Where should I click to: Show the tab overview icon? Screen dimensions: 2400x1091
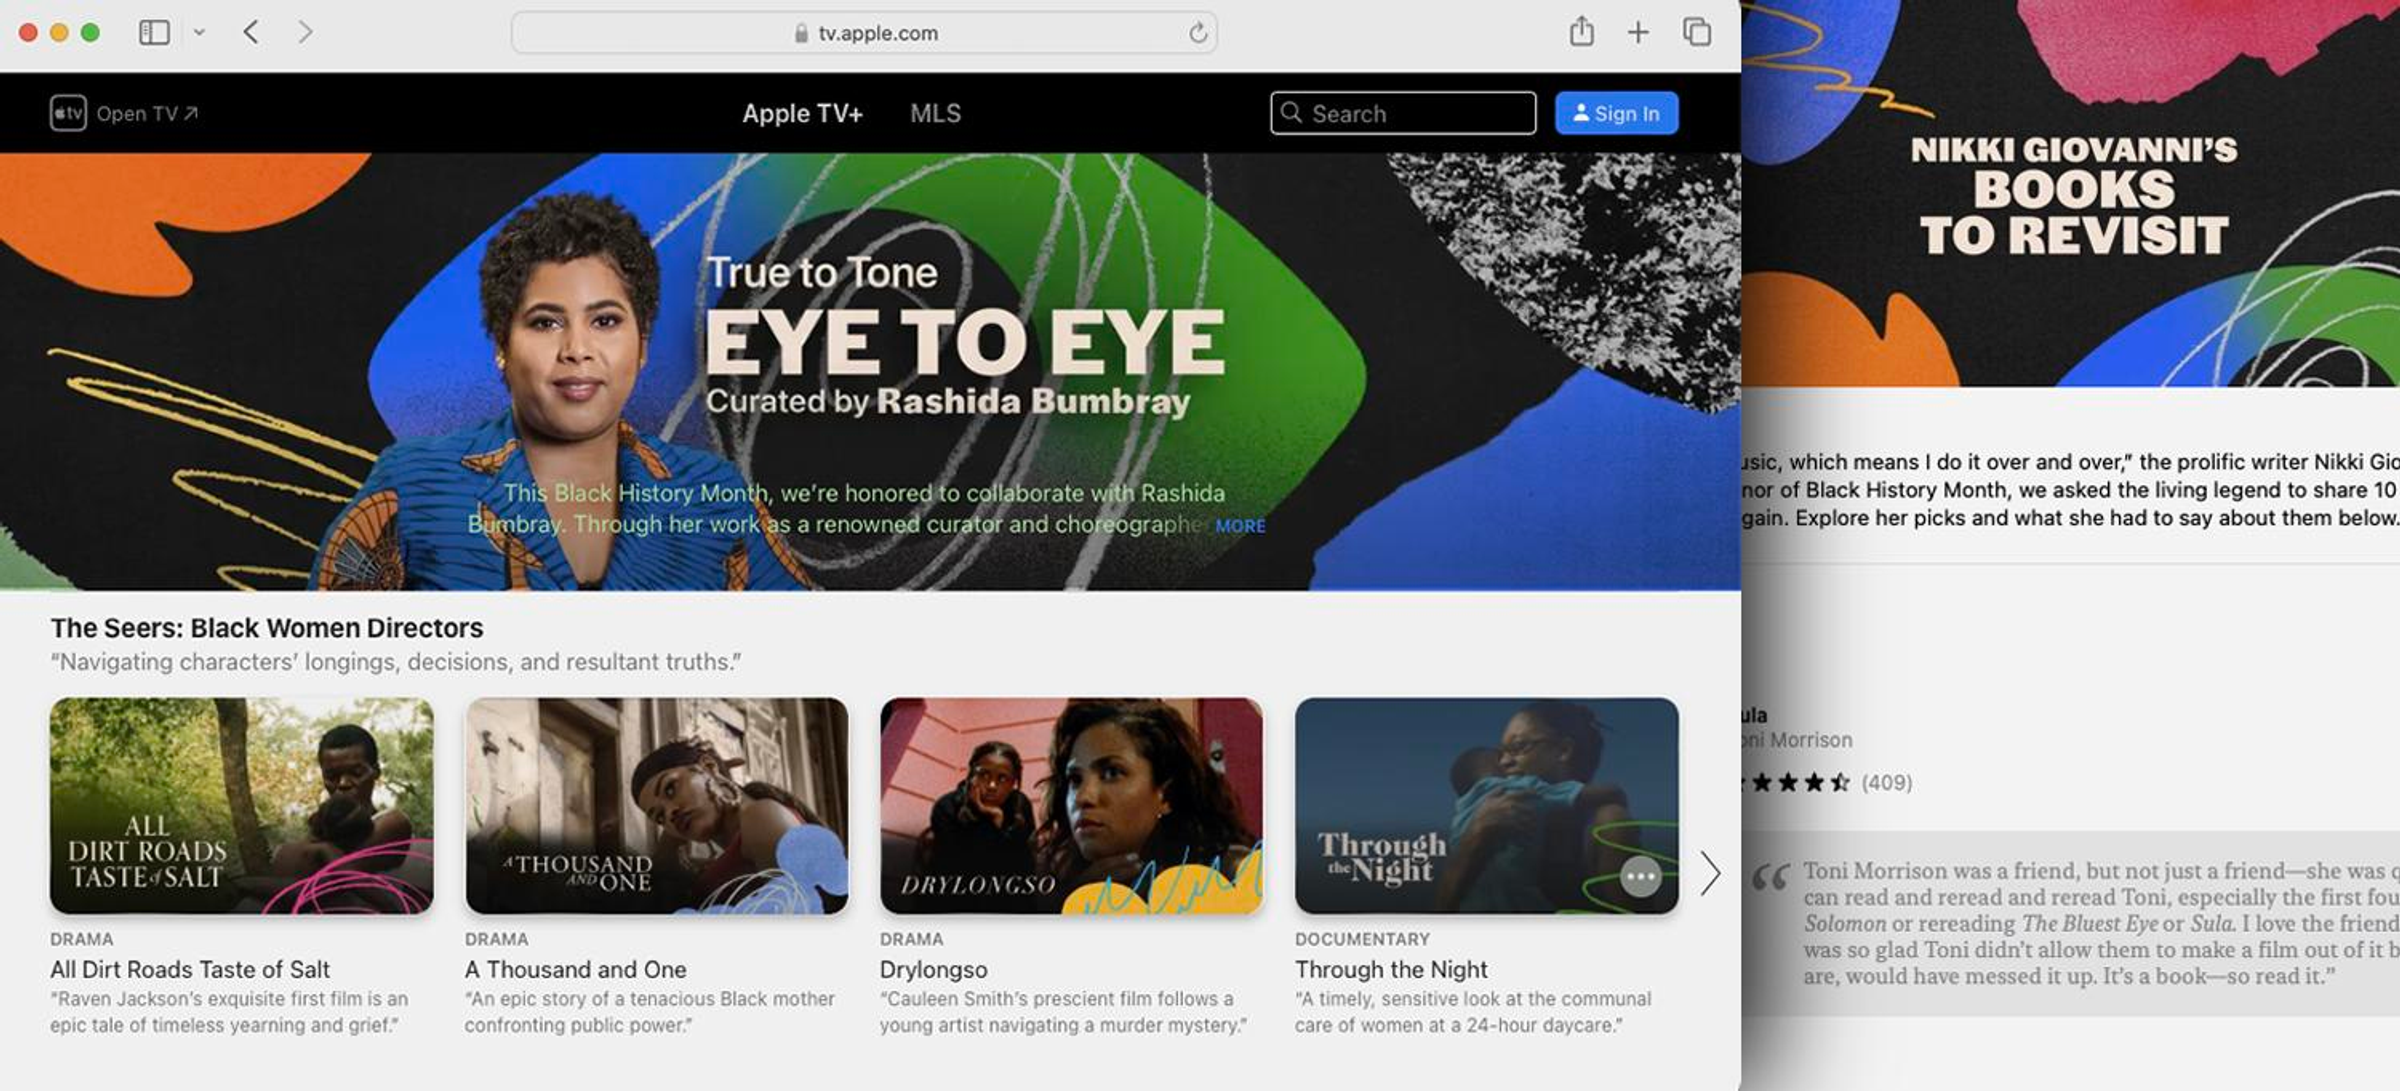[1697, 32]
